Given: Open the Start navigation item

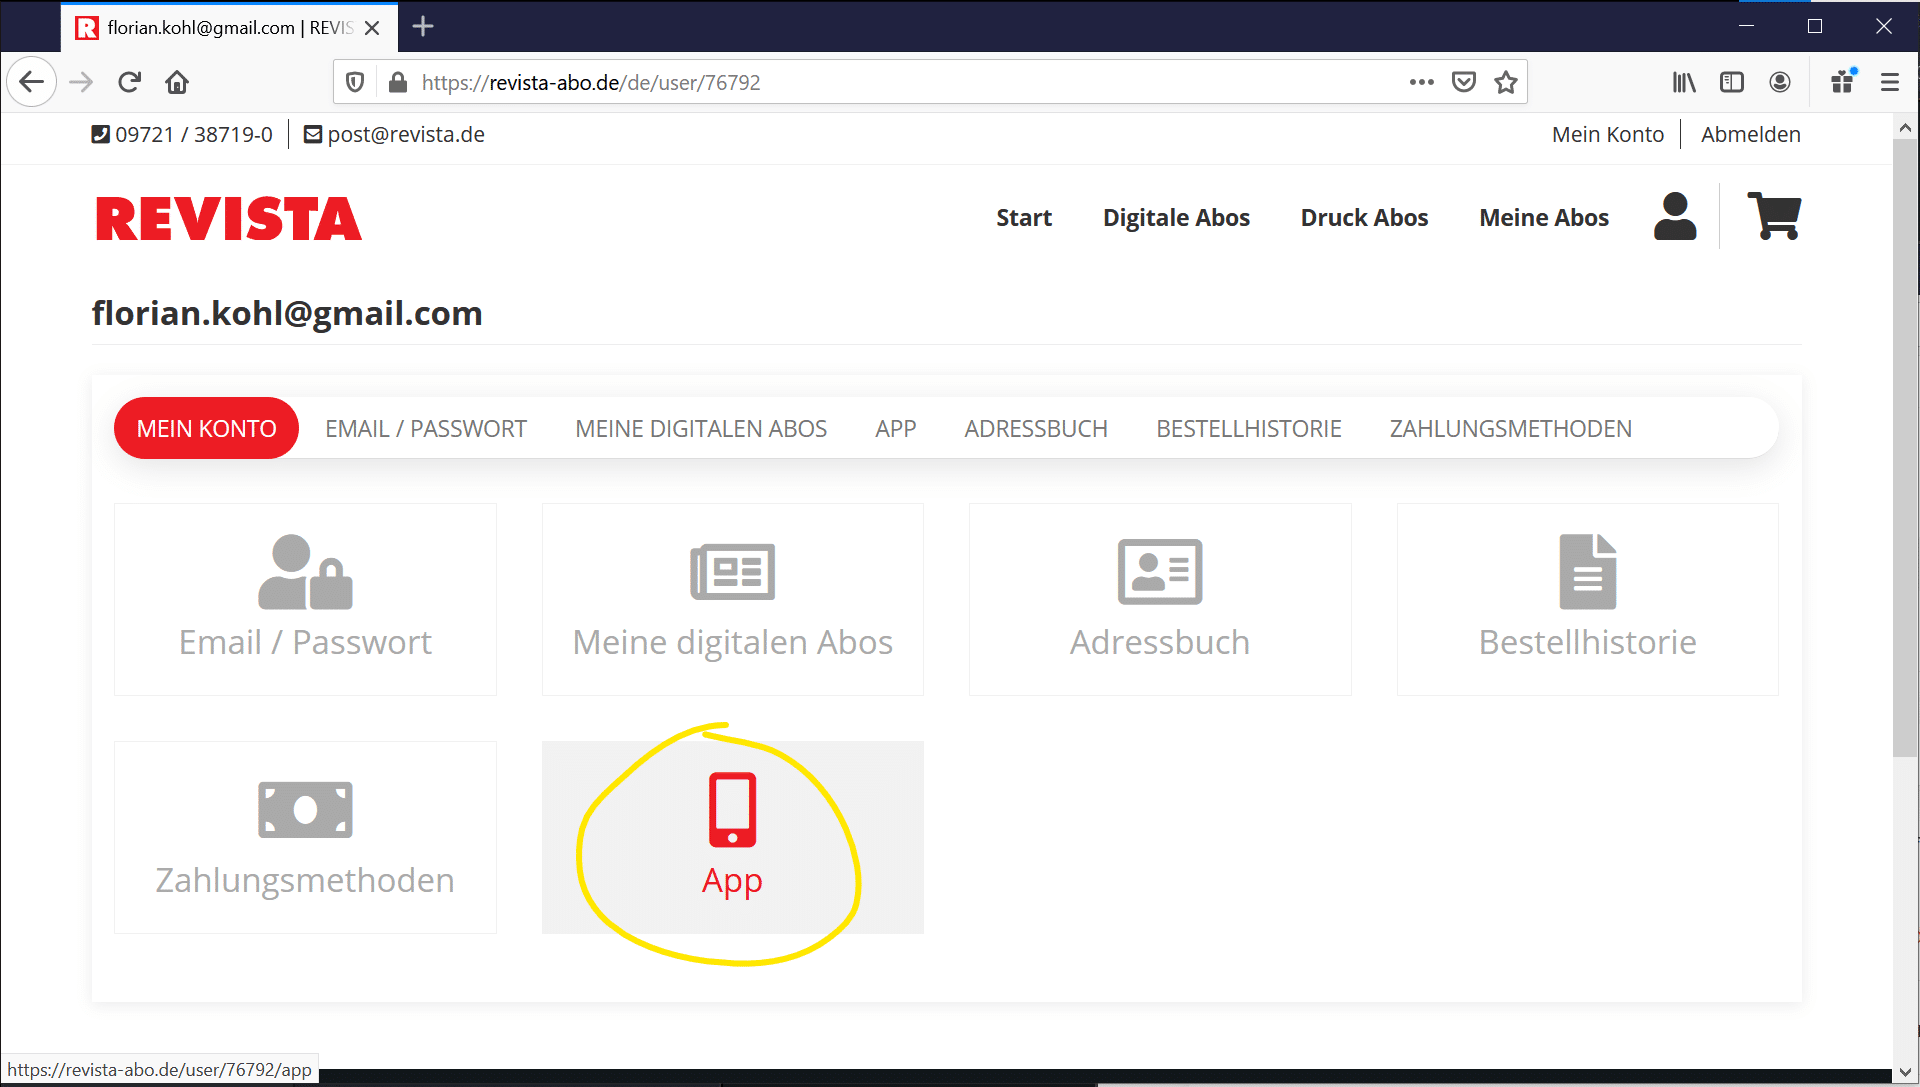Looking at the screenshot, I should pyautogui.click(x=1024, y=217).
